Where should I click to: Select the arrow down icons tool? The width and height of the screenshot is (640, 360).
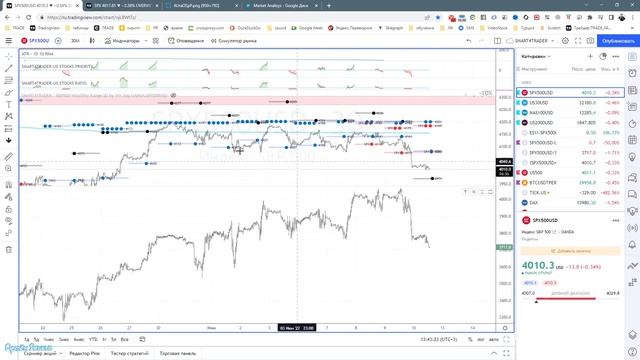pos(9,140)
